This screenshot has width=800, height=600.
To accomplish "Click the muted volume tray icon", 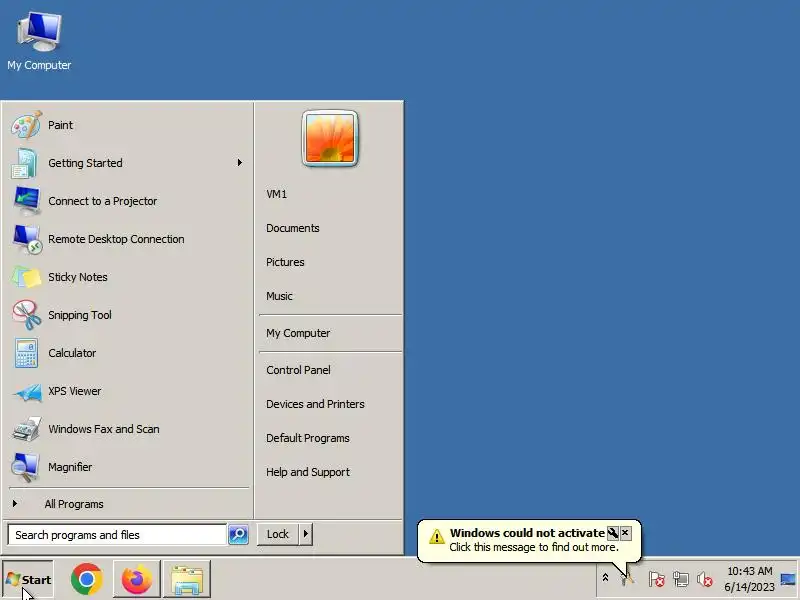I will pos(705,579).
